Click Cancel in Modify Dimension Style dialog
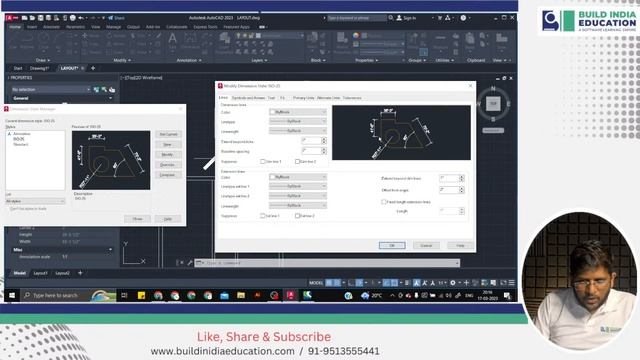This screenshot has height=360, width=640. click(x=426, y=245)
